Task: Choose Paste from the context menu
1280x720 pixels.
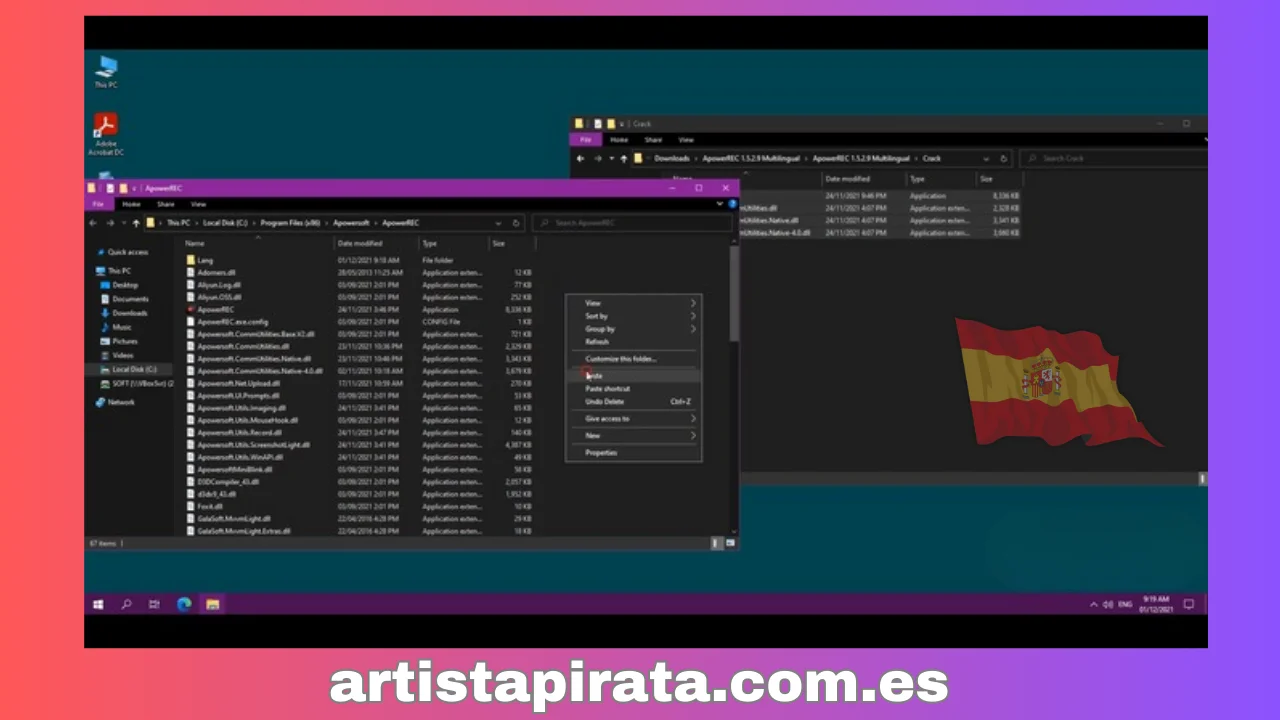Action: (x=634, y=376)
